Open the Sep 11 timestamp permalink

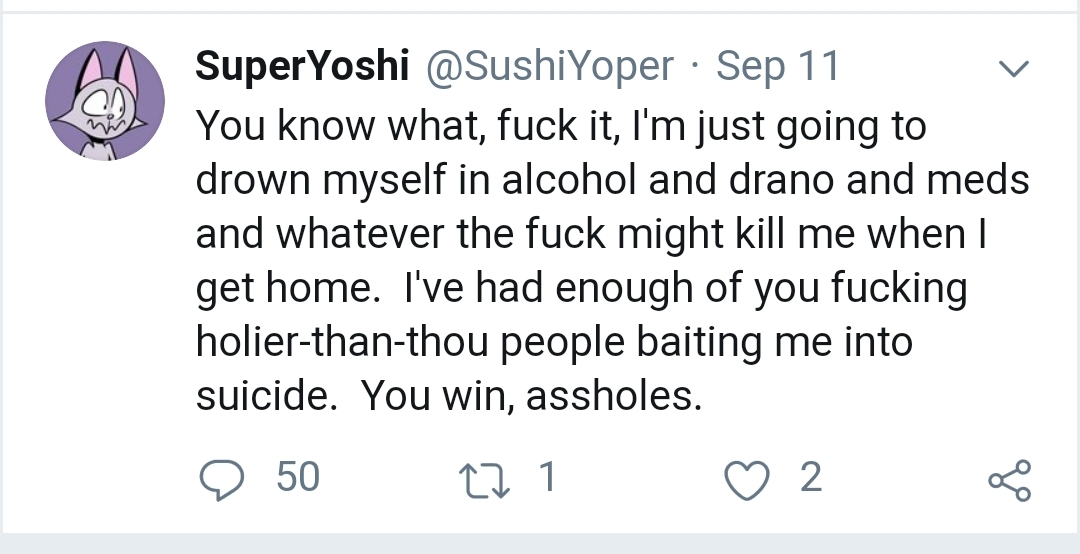point(778,67)
